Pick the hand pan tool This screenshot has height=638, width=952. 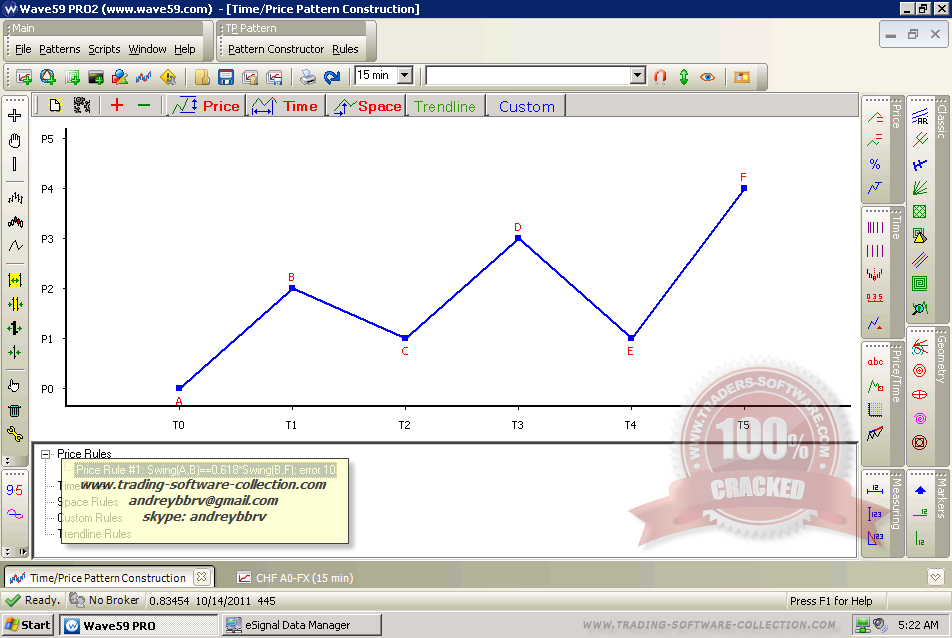[15, 140]
